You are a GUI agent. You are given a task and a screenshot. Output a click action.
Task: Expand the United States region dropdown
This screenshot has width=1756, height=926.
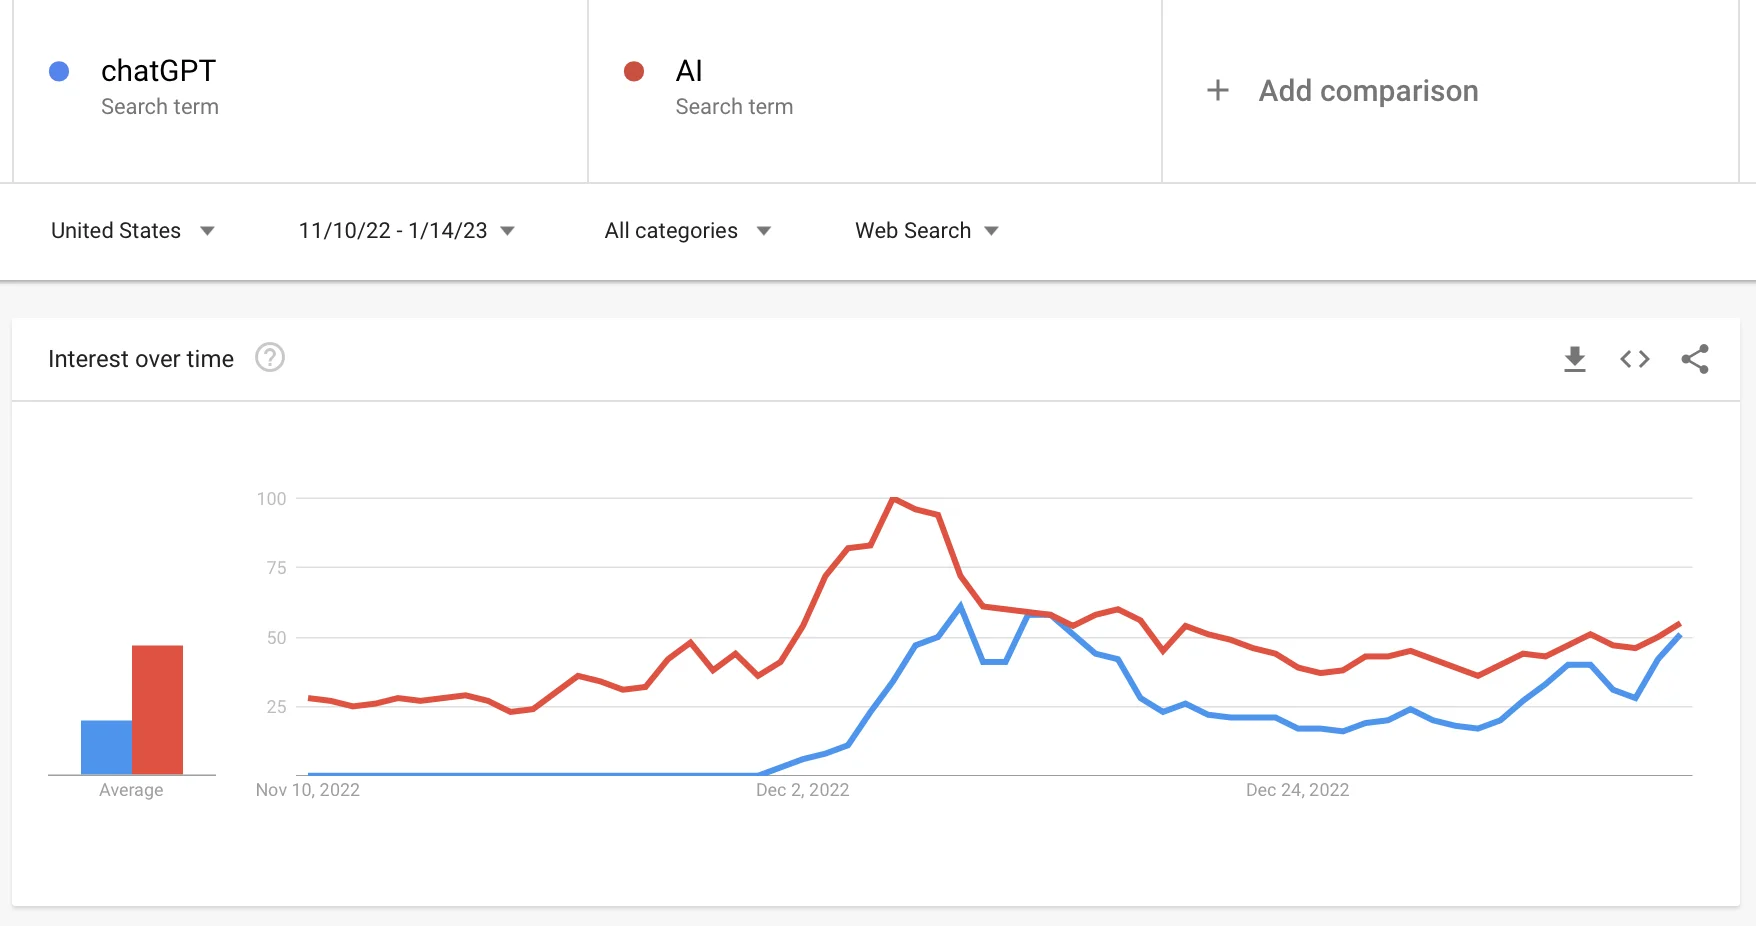(x=132, y=231)
